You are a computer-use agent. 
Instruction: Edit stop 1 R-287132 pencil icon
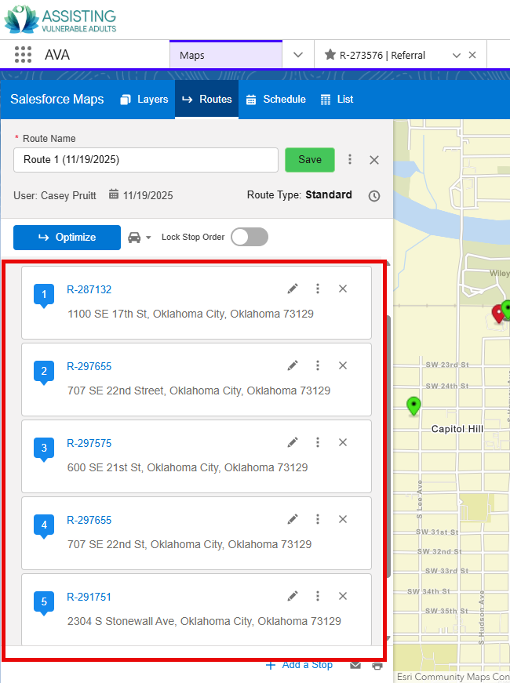point(293,289)
